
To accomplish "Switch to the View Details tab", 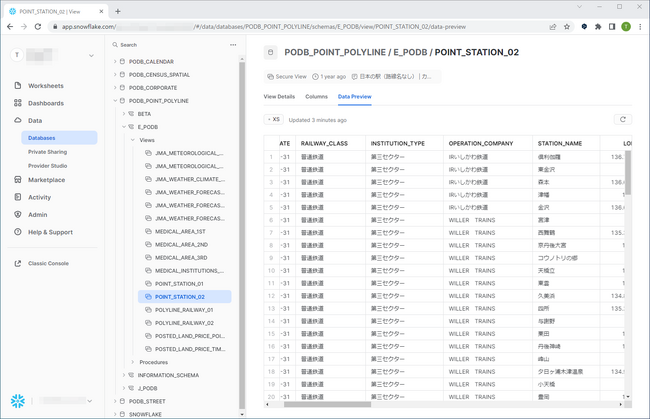I will click(x=279, y=97).
